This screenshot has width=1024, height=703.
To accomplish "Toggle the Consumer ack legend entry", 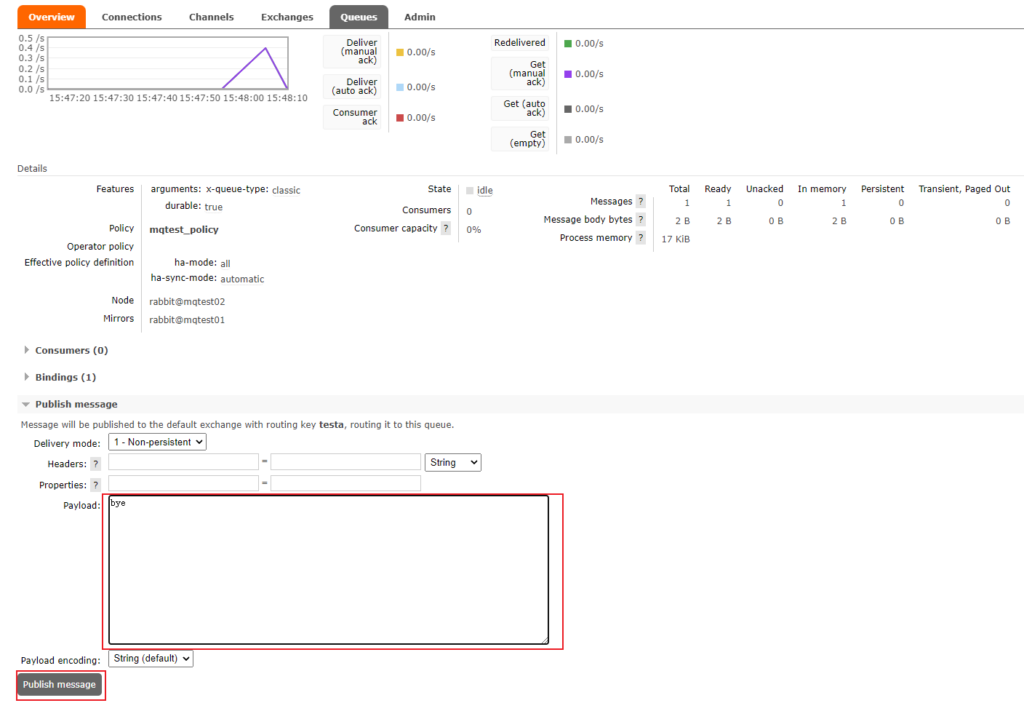I will (354, 118).
